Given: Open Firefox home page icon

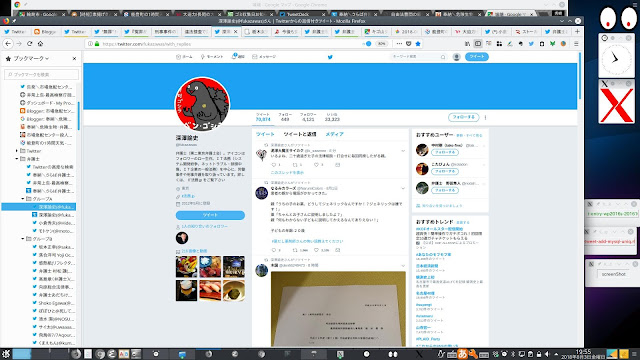Looking at the screenshot, I should coord(40,44).
